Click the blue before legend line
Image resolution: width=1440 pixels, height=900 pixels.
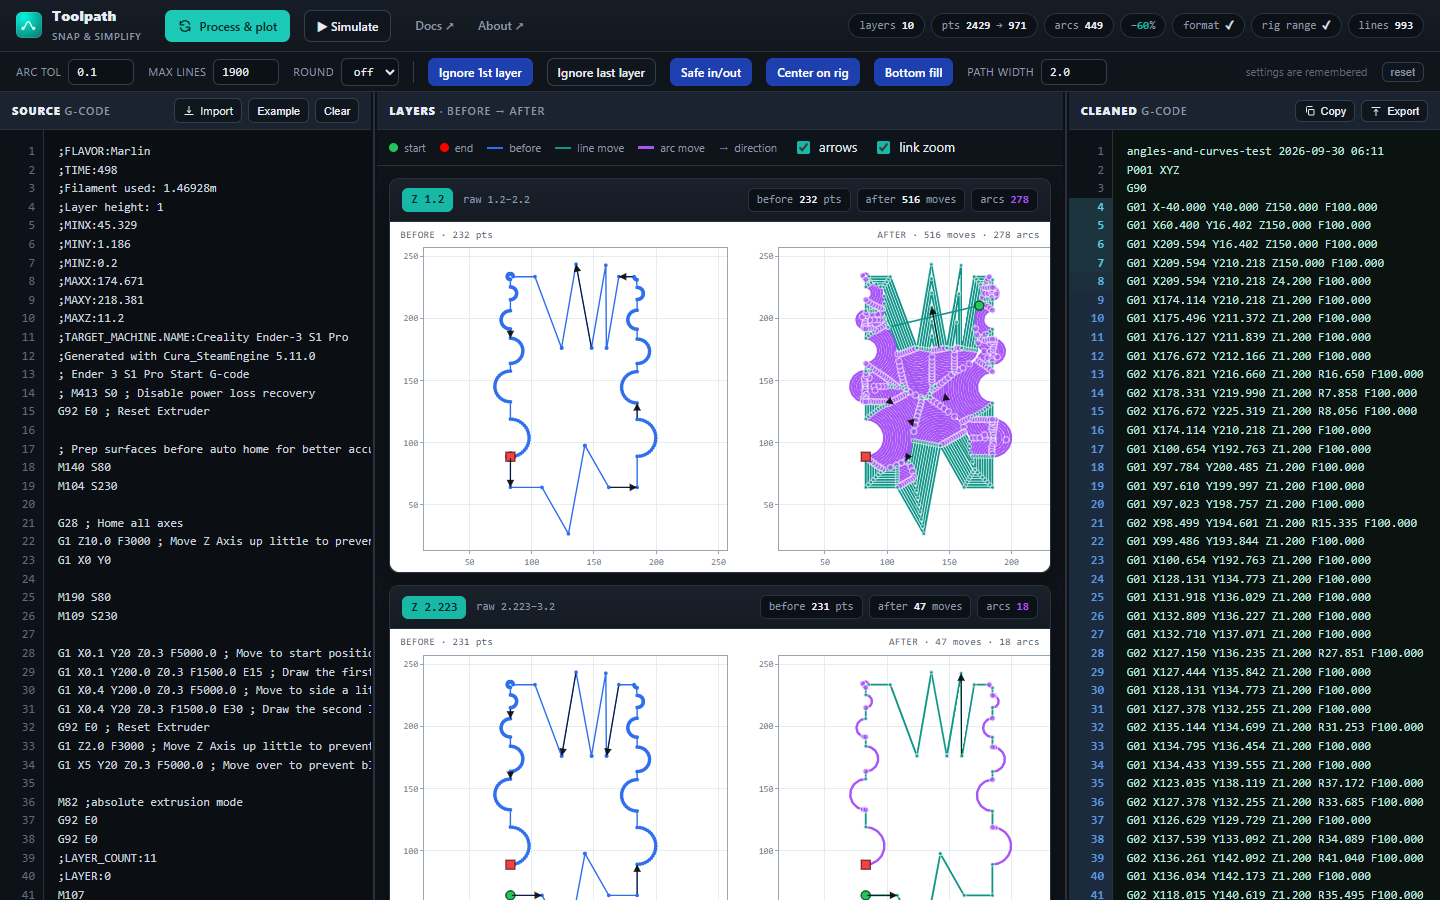tap(494, 148)
